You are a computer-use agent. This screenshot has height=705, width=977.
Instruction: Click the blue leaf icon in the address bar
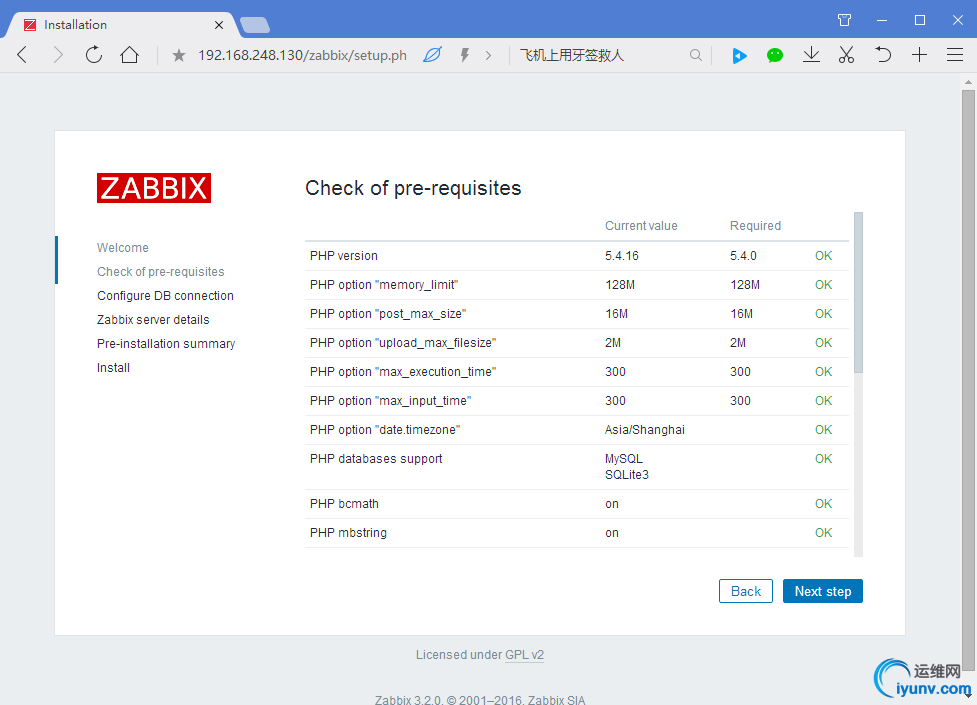[x=432, y=55]
